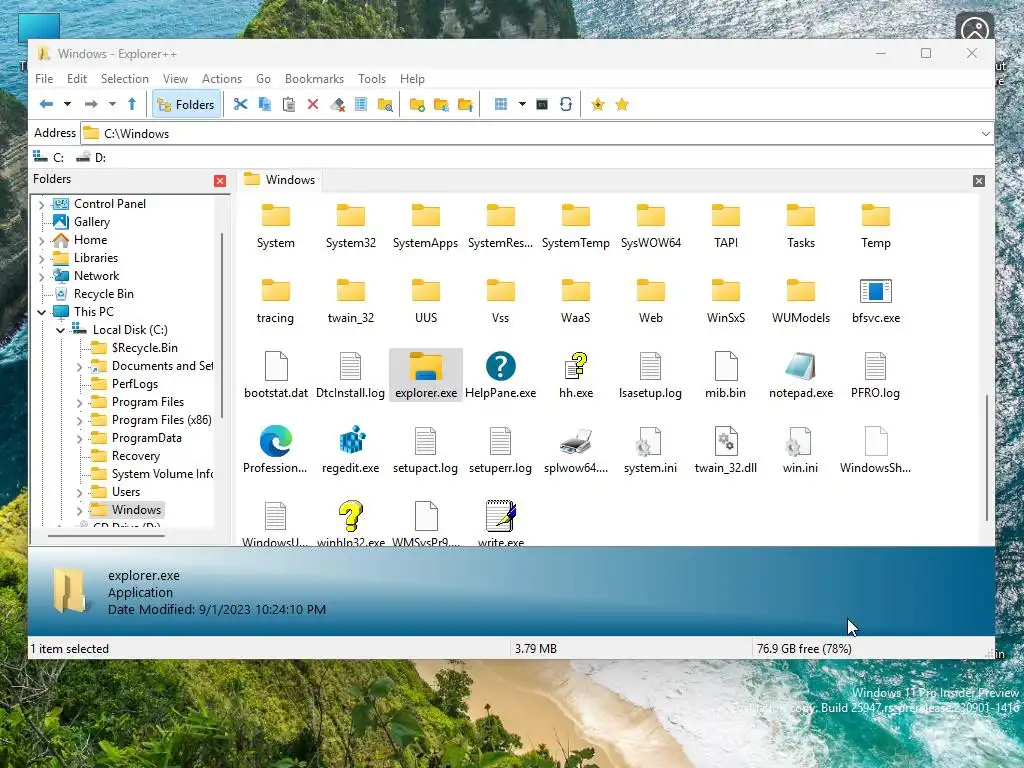Image resolution: width=1024 pixels, height=768 pixels.
Task: Collapse the This PC tree node
Action: [x=41, y=312]
